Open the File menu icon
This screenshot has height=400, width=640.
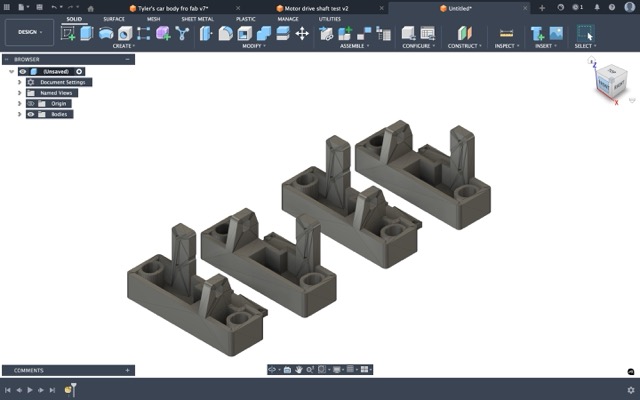pos(21,7)
